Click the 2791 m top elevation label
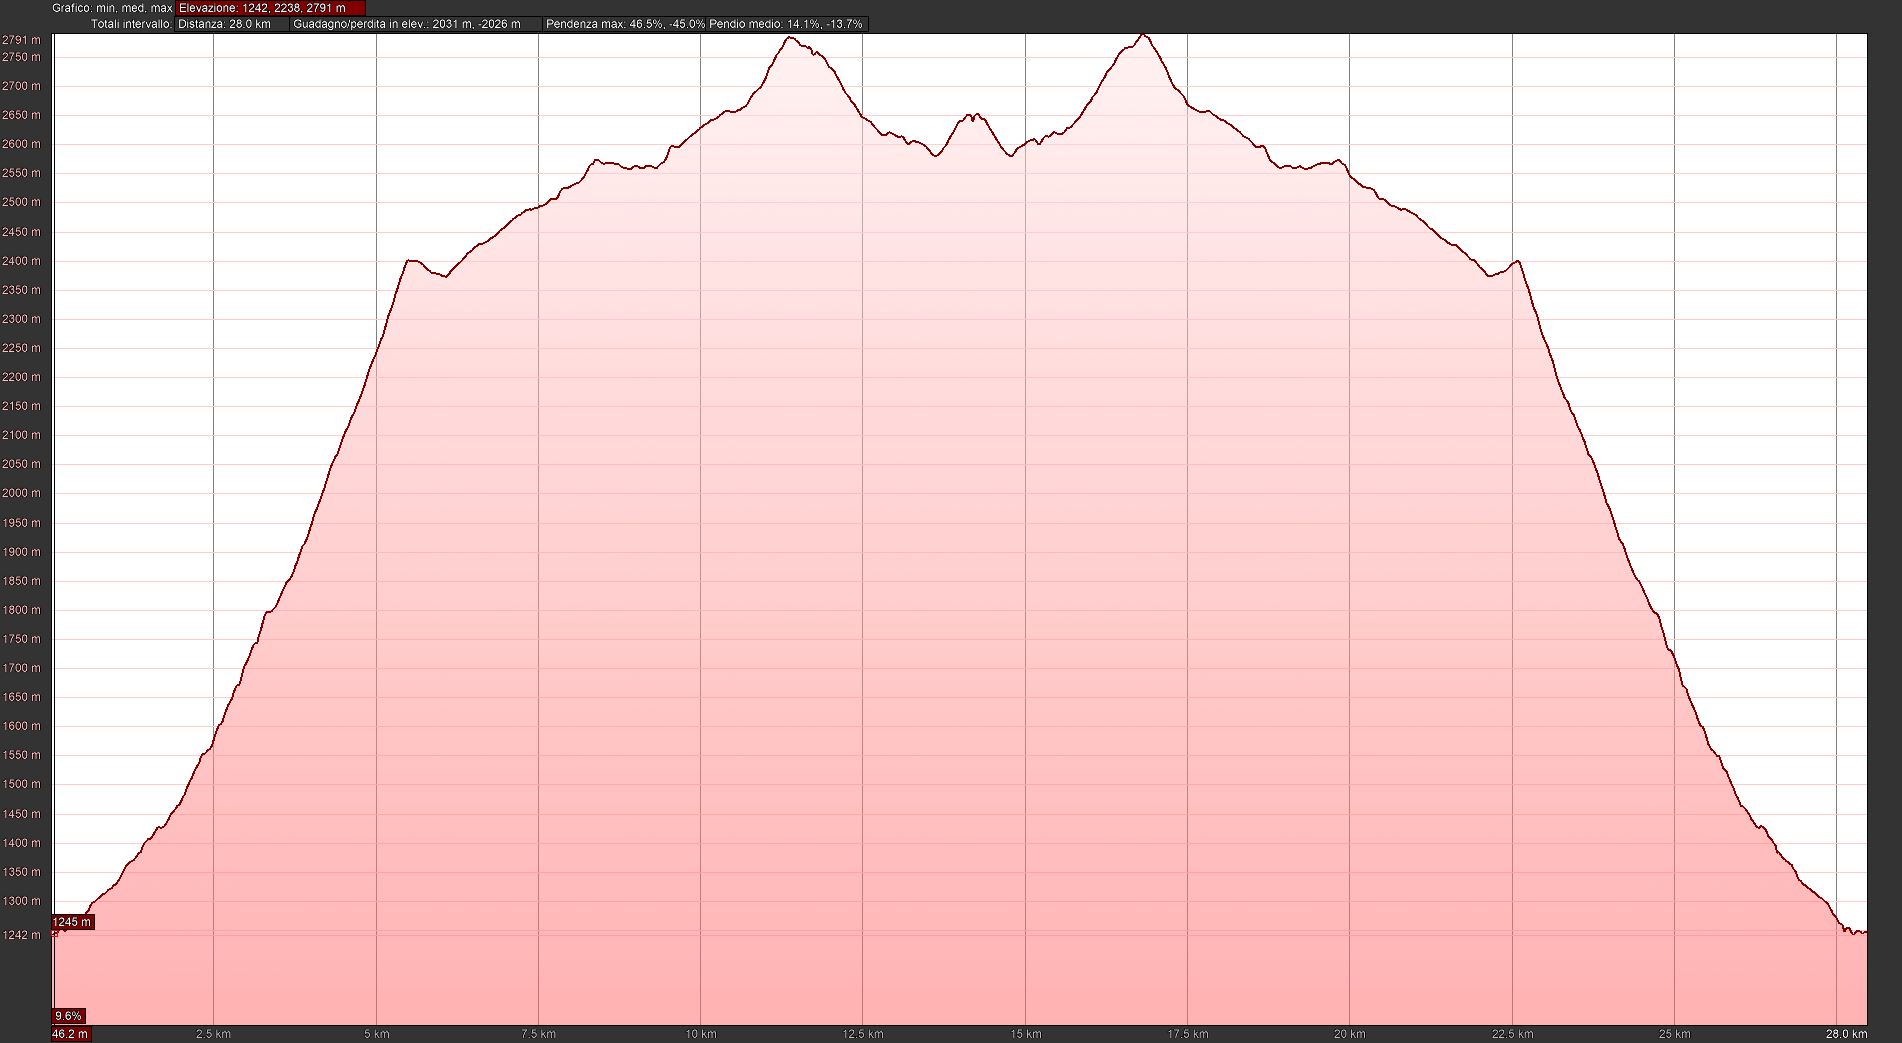Screen dimensions: 1902x1043 tap(21, 40)
